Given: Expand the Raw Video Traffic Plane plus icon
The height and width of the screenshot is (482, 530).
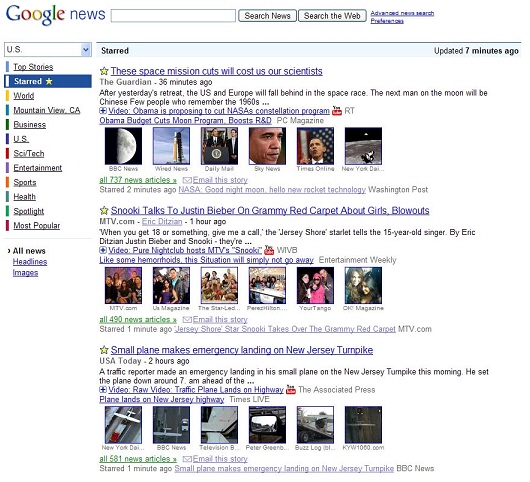Looking at the screenshot, I should (x=103, y=389).
